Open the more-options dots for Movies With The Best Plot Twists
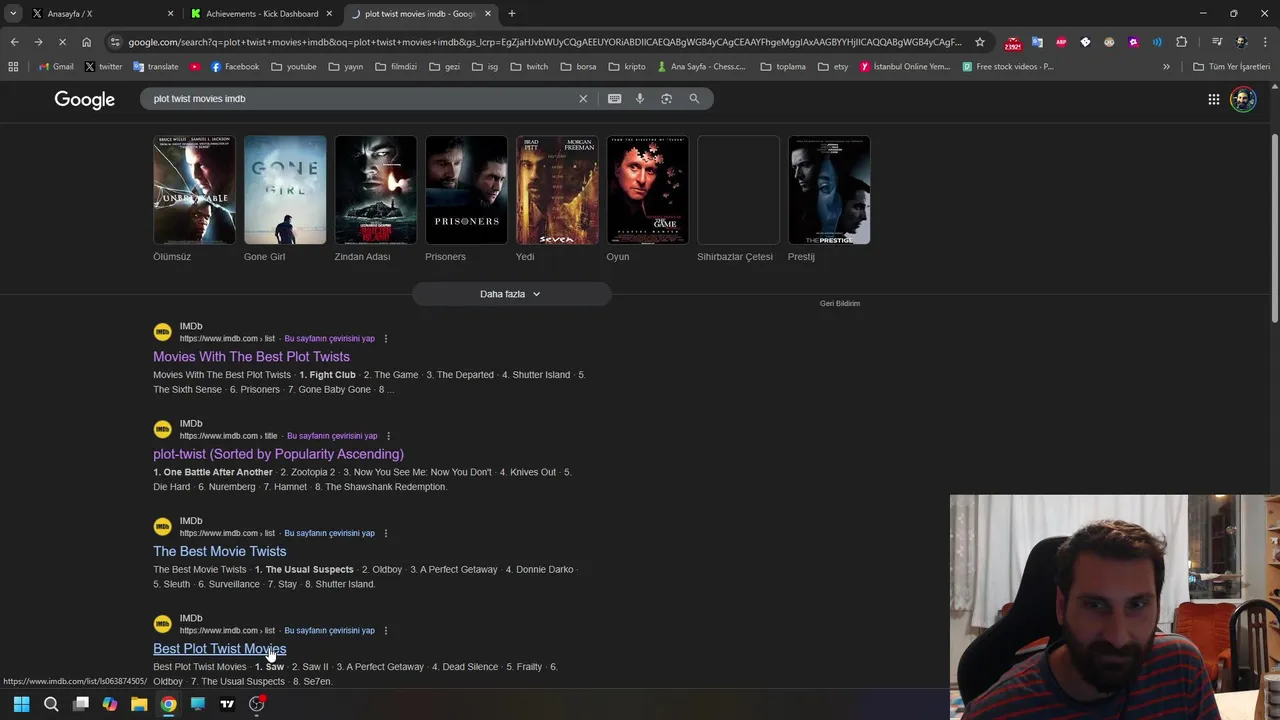This screenshot has height=720, width=1280. click(386, 339)
